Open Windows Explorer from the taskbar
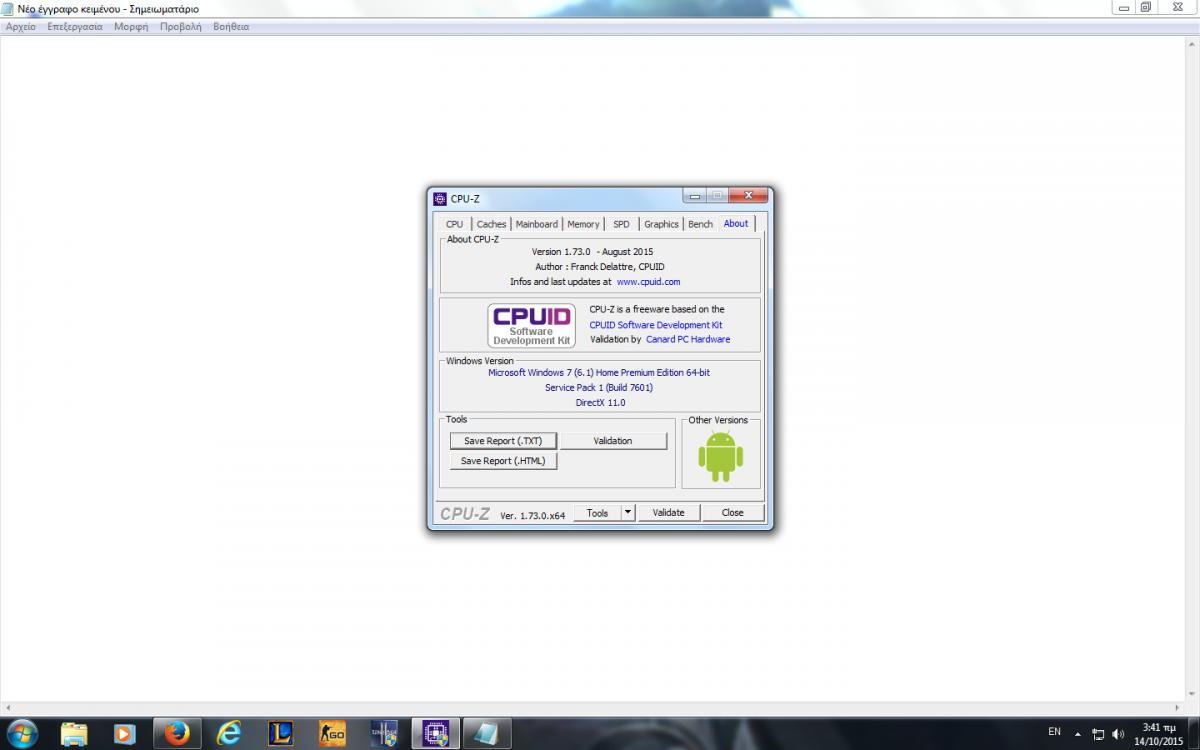 tap(74, 734)
